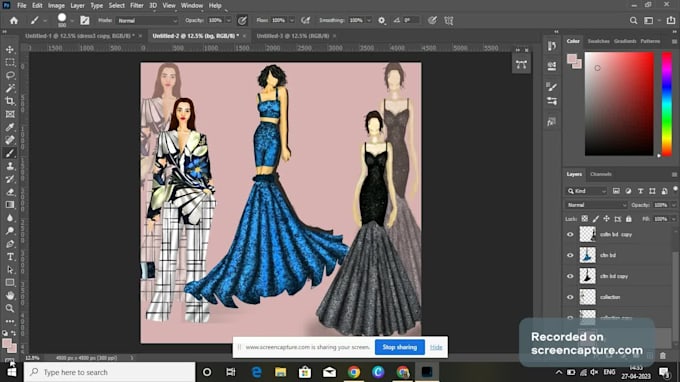Hide the blue 'cltn bd' layer

point(570,255)
